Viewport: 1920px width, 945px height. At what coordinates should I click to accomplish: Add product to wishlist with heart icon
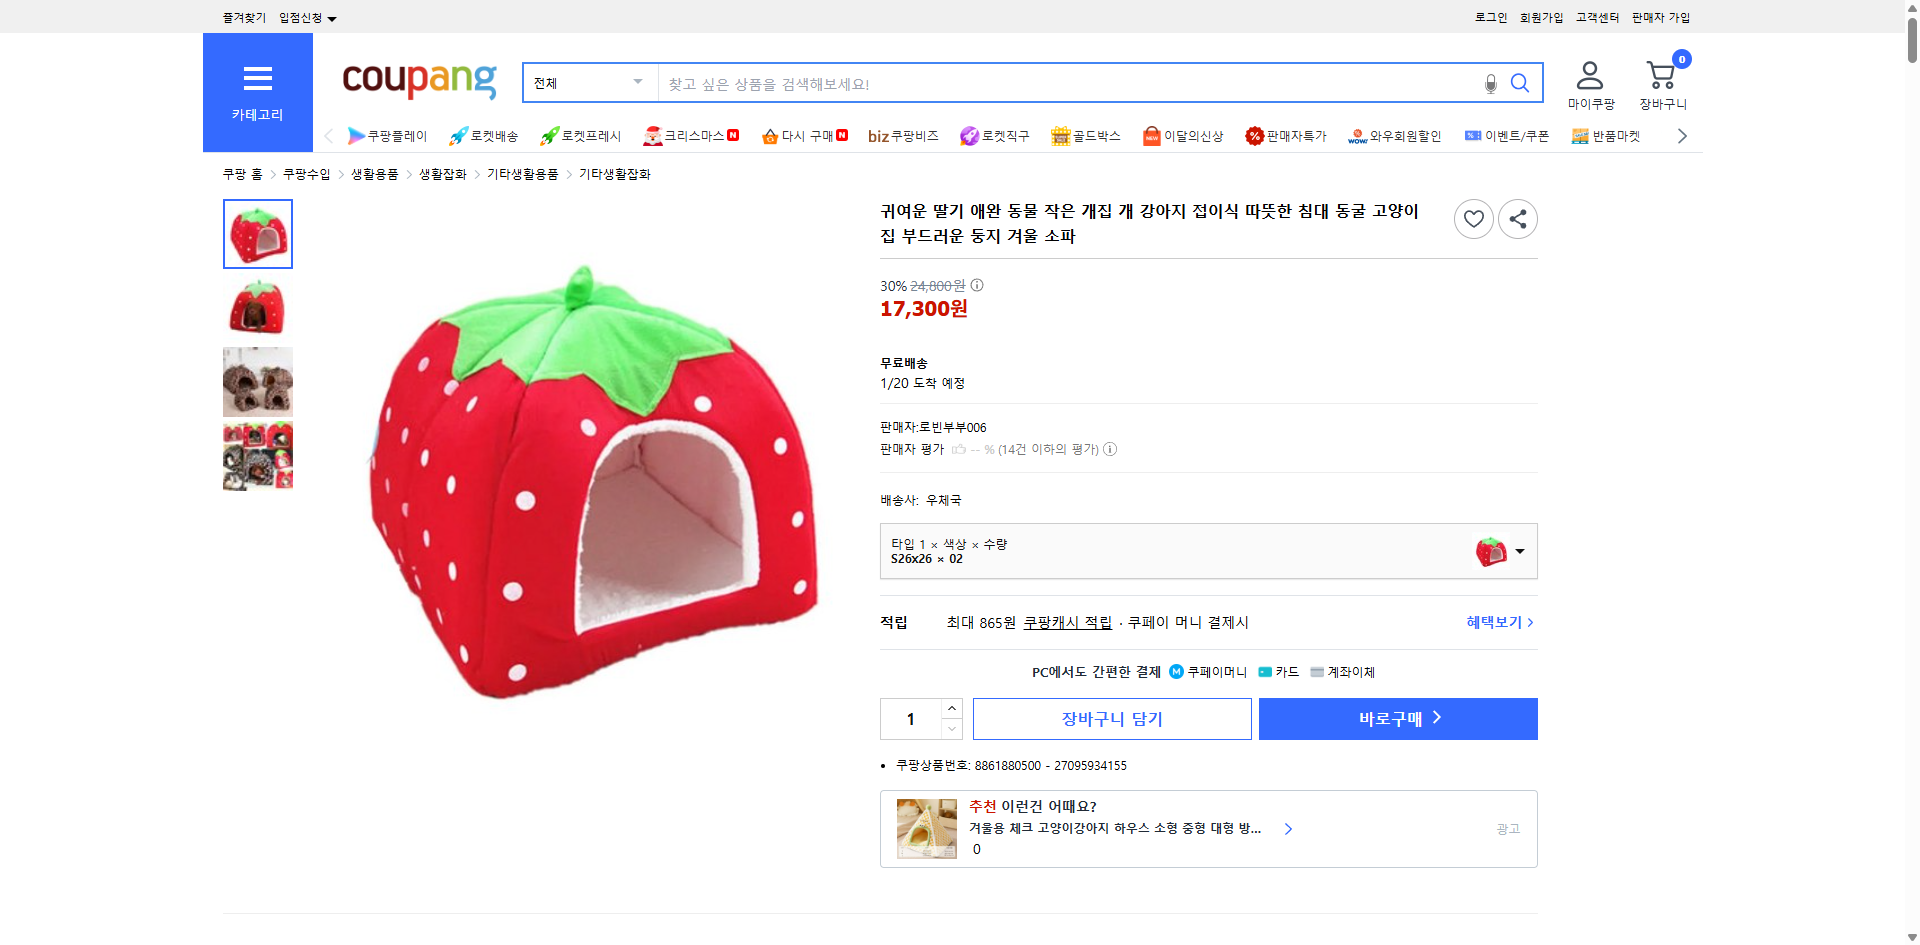[x=1473, y=218]
